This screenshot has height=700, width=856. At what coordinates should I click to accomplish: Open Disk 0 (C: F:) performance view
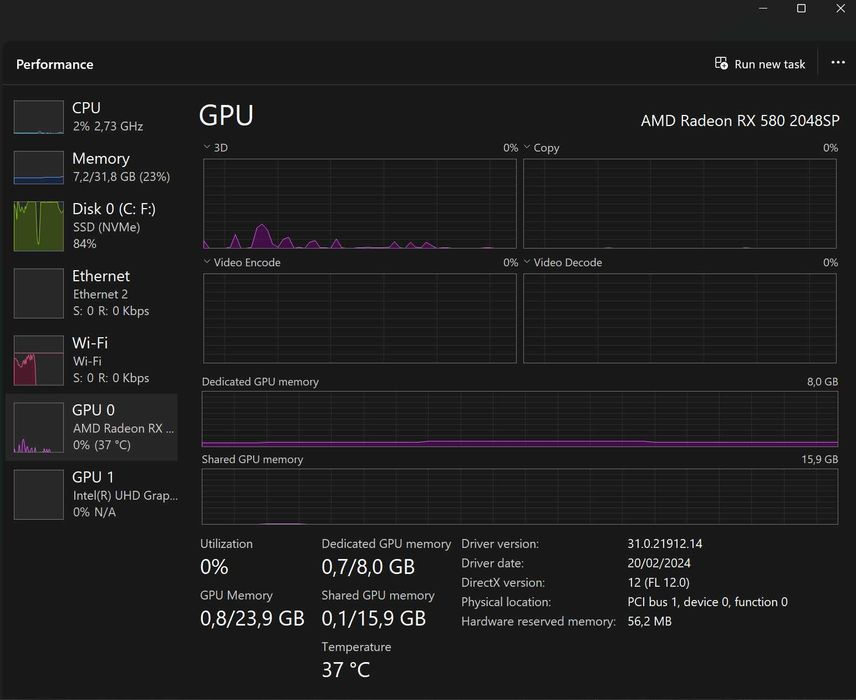(91, 226)
